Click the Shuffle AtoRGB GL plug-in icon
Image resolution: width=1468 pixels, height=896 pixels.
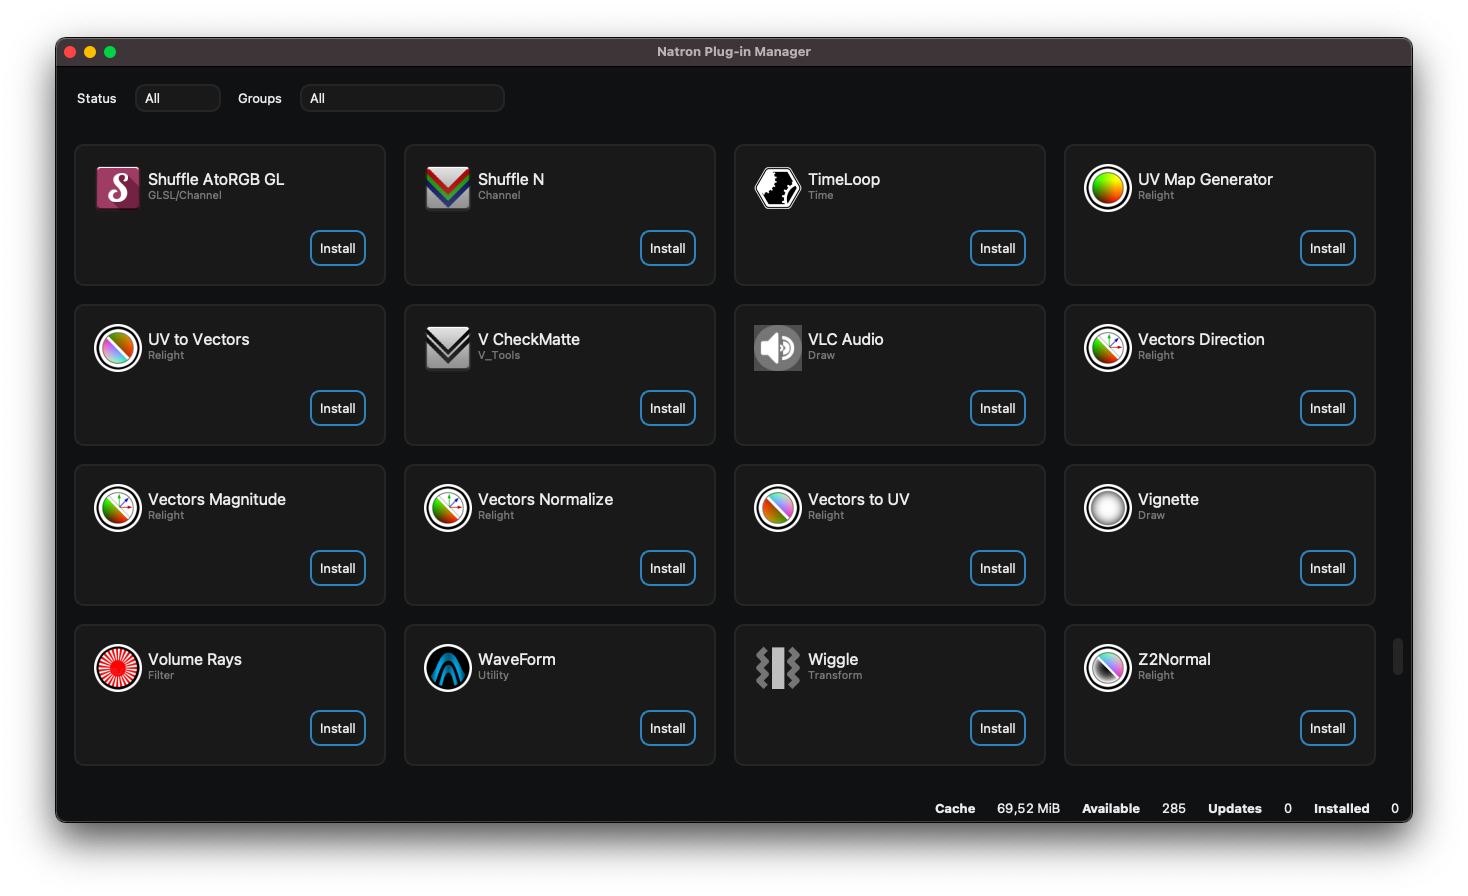coord(118,188)
